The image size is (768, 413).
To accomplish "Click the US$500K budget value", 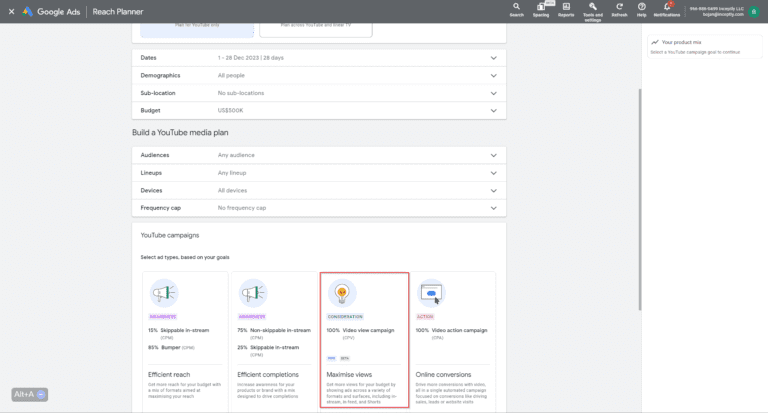I will 230,111.
